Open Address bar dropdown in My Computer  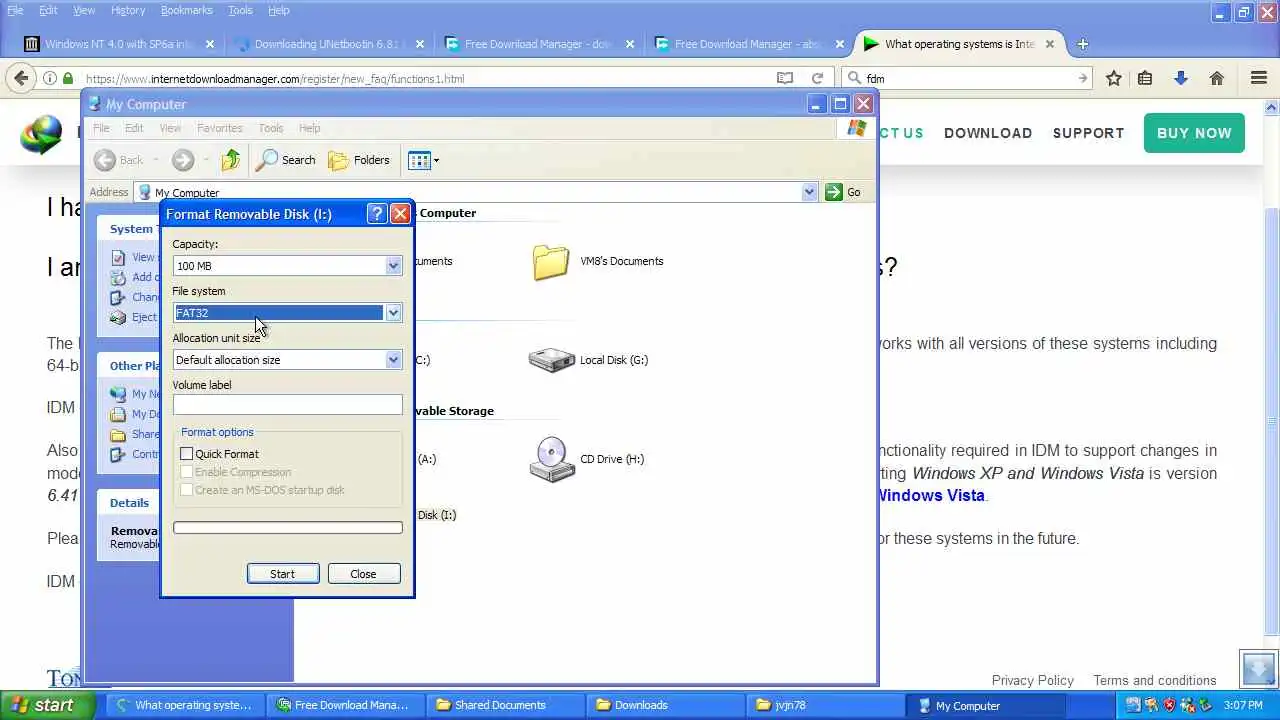point(809,192)
